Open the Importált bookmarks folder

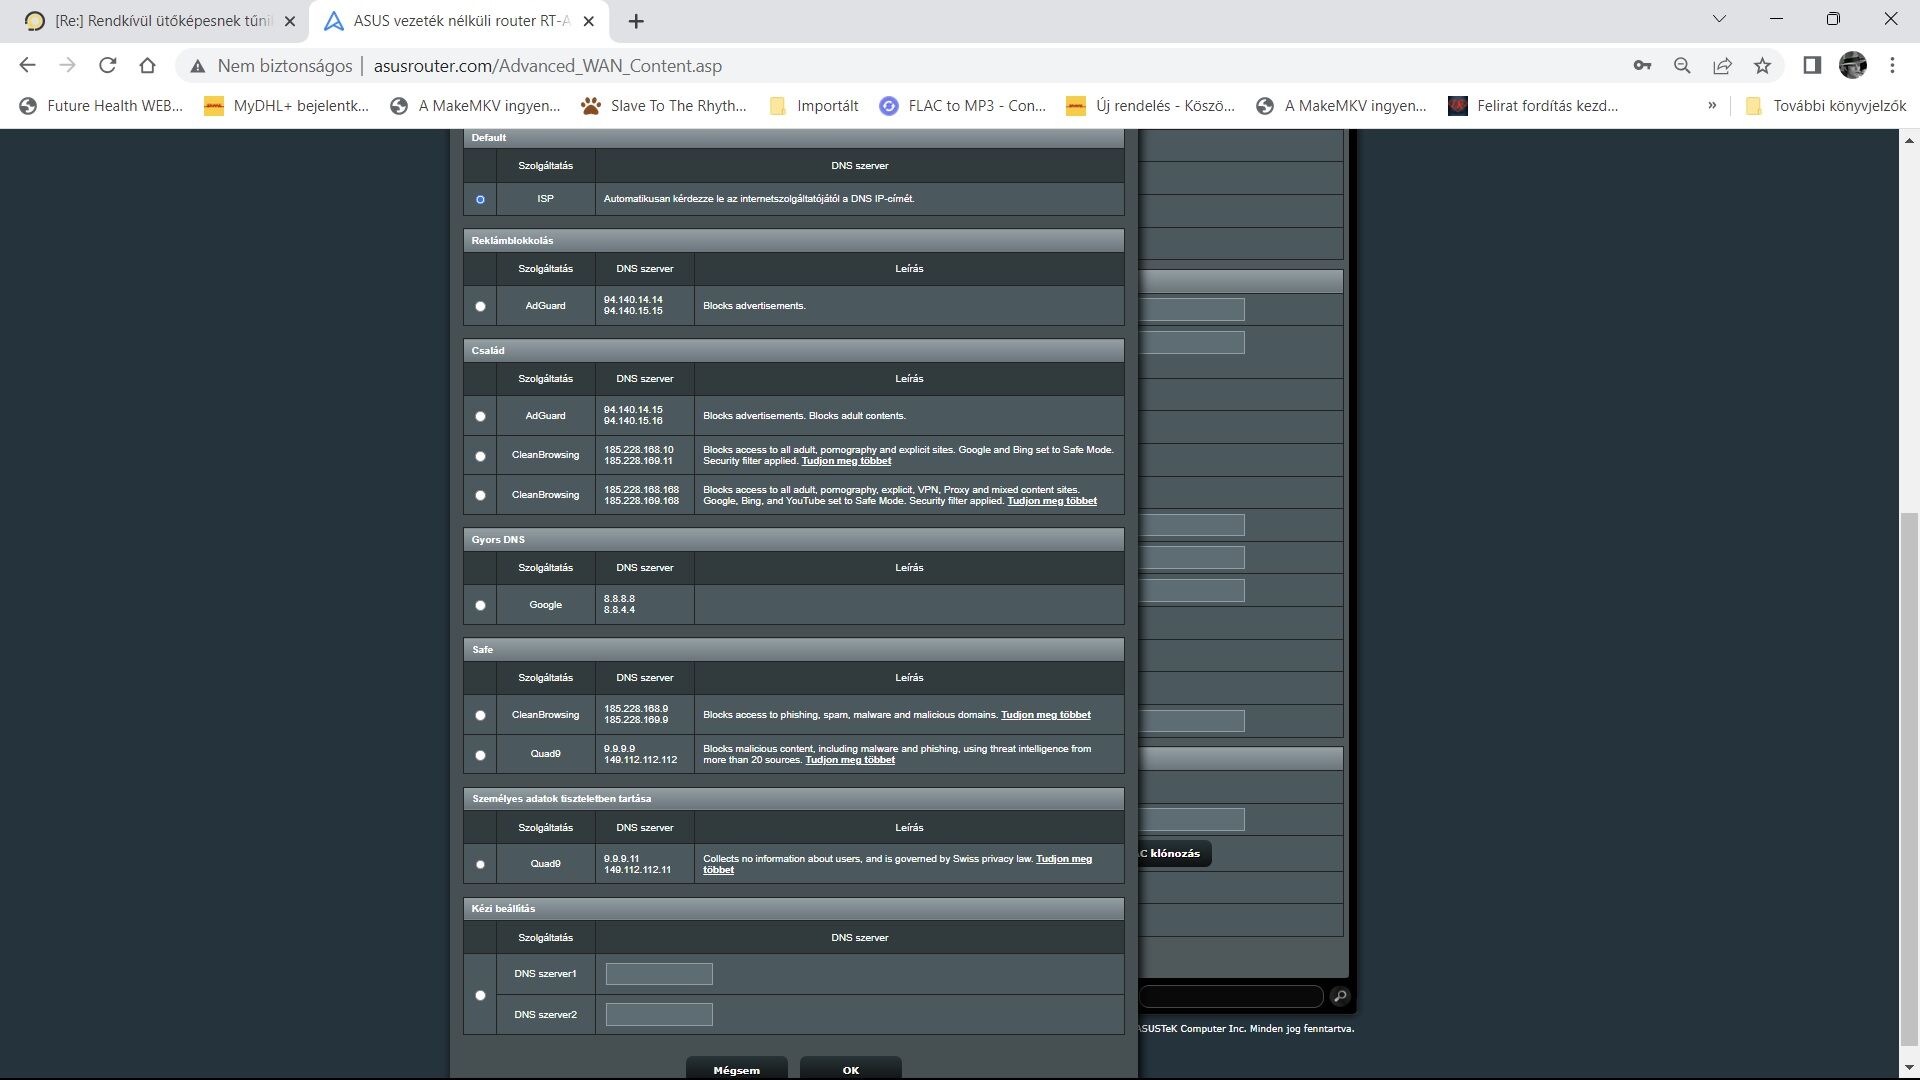coord(814,106)
